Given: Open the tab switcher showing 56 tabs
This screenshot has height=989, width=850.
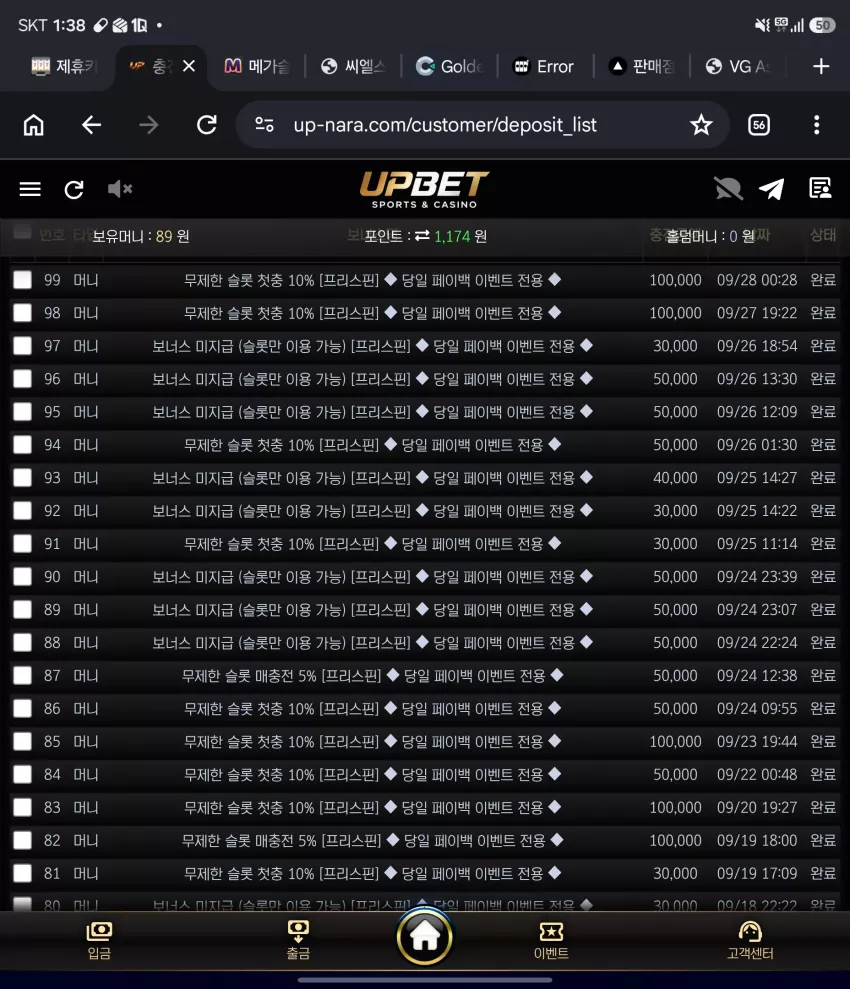Looking at the screenshot, I should pos(759,125).
